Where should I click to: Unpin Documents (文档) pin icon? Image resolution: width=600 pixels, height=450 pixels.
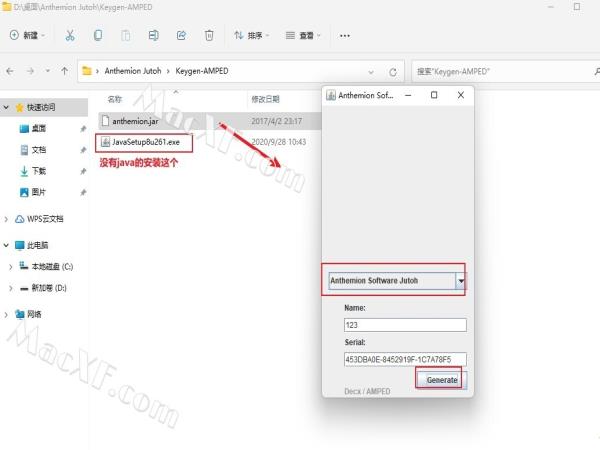point(83,150)
